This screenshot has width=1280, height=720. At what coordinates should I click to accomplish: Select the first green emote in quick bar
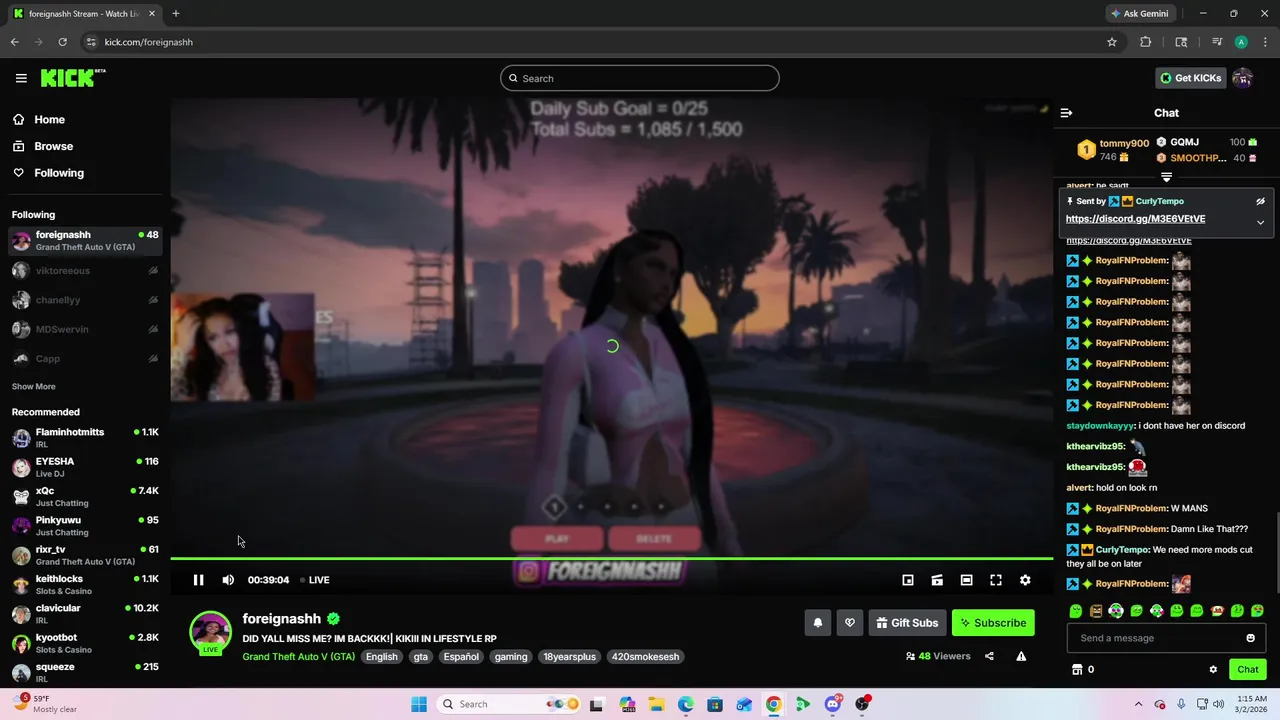(x=1076, y=611)
